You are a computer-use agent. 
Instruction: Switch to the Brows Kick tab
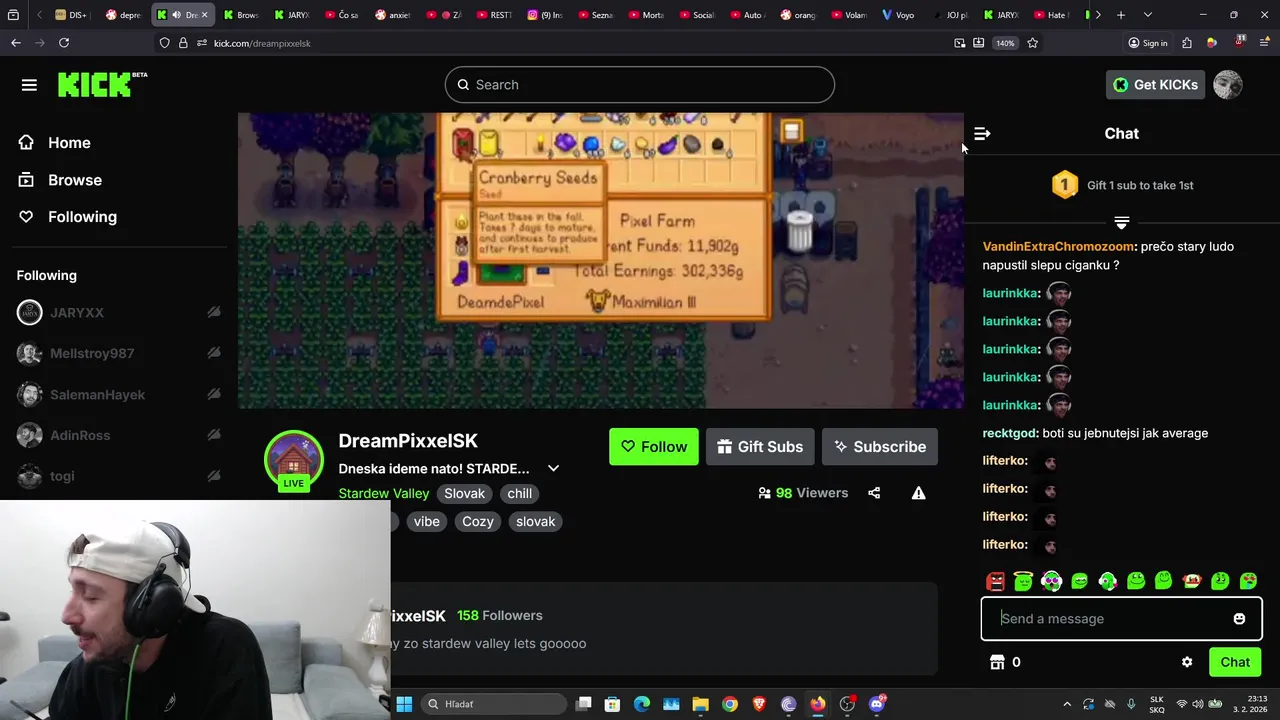[241, 15]
